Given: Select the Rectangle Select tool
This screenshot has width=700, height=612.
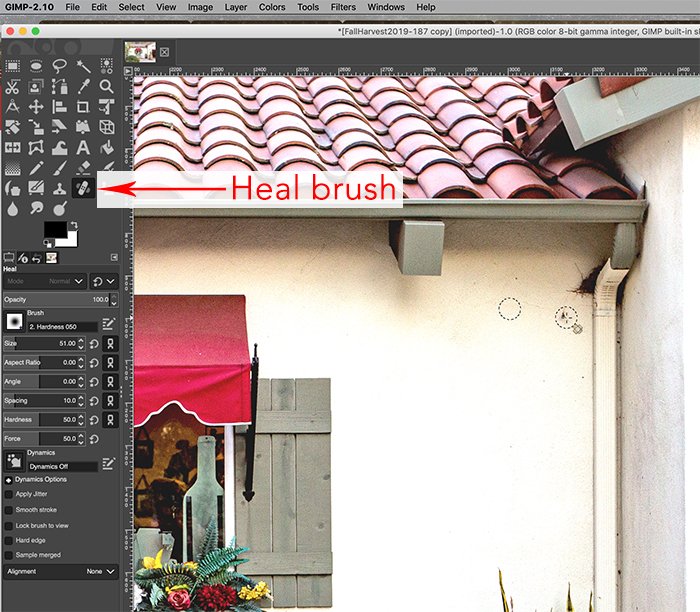Looking at the screenshot, I should pyautogui.click(x=12, y=66).
